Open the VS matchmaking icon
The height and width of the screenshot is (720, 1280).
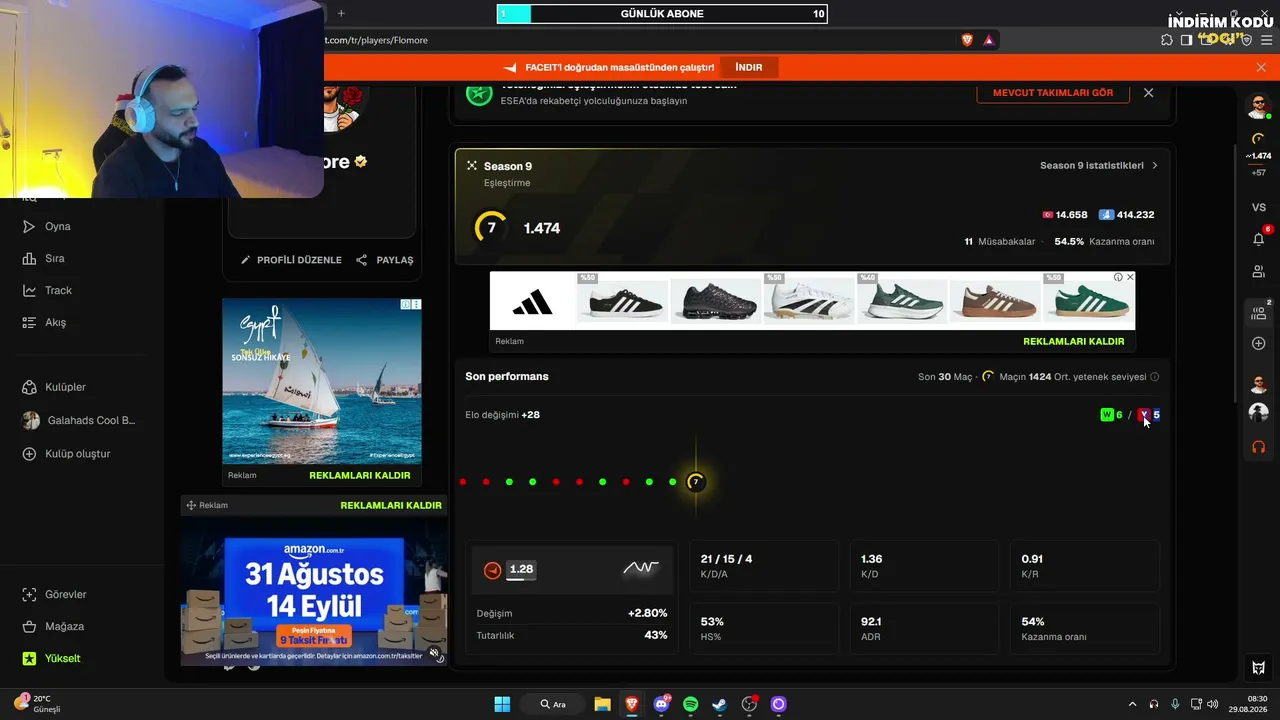click(1259, 207)
